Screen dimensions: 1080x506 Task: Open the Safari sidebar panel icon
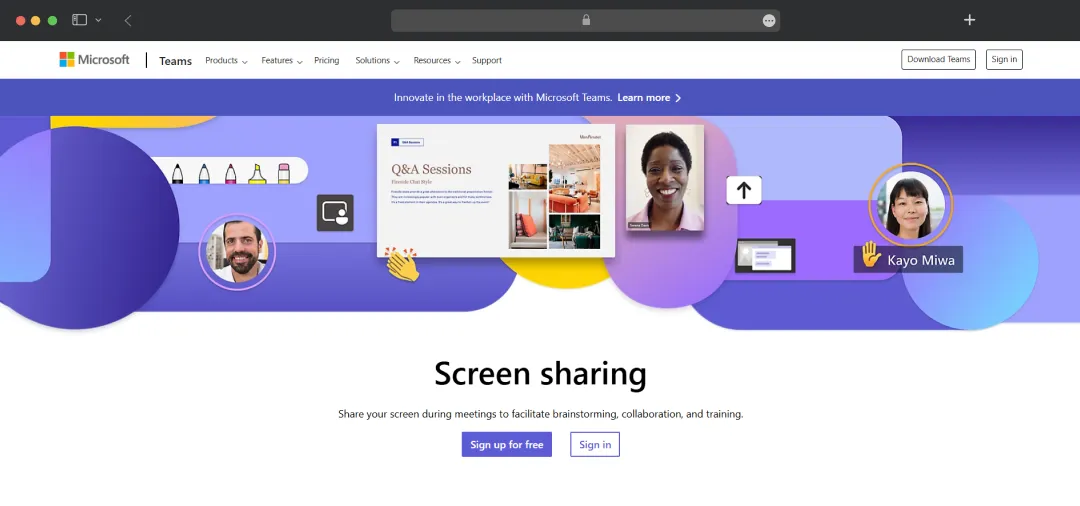coord(80,20)
